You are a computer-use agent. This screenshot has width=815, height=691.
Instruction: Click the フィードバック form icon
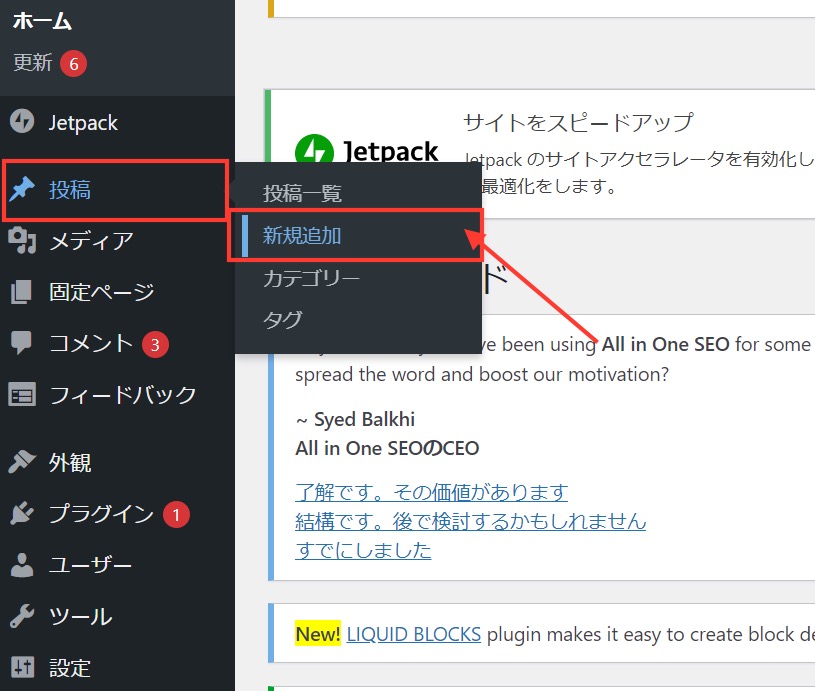point(21,394)
